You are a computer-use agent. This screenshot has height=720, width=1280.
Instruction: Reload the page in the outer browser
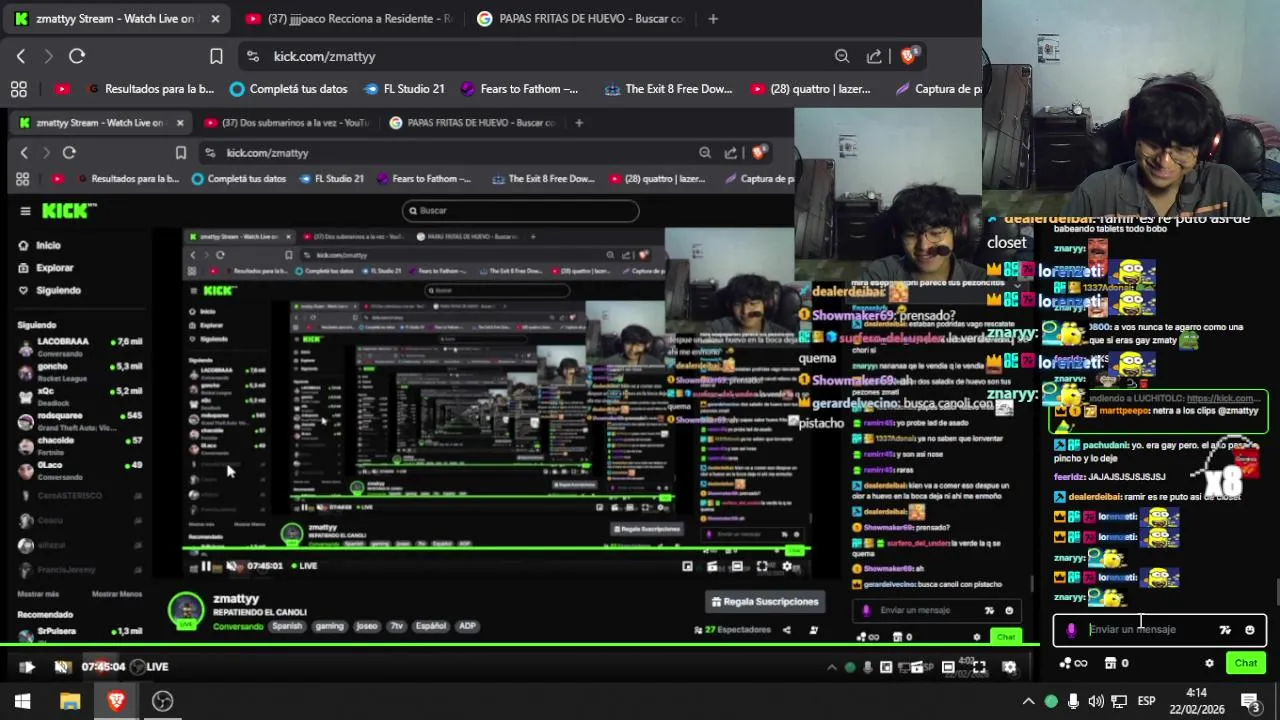coord(77,56)
